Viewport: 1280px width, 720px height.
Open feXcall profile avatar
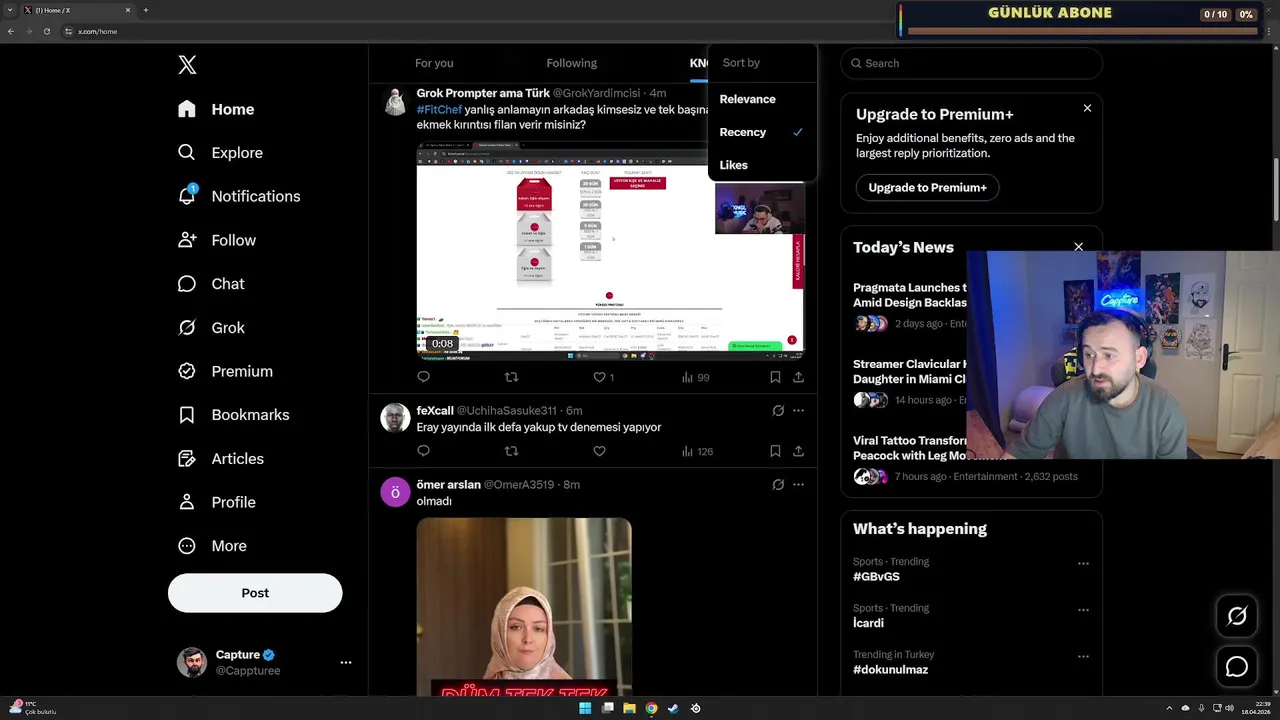(395, 418)
